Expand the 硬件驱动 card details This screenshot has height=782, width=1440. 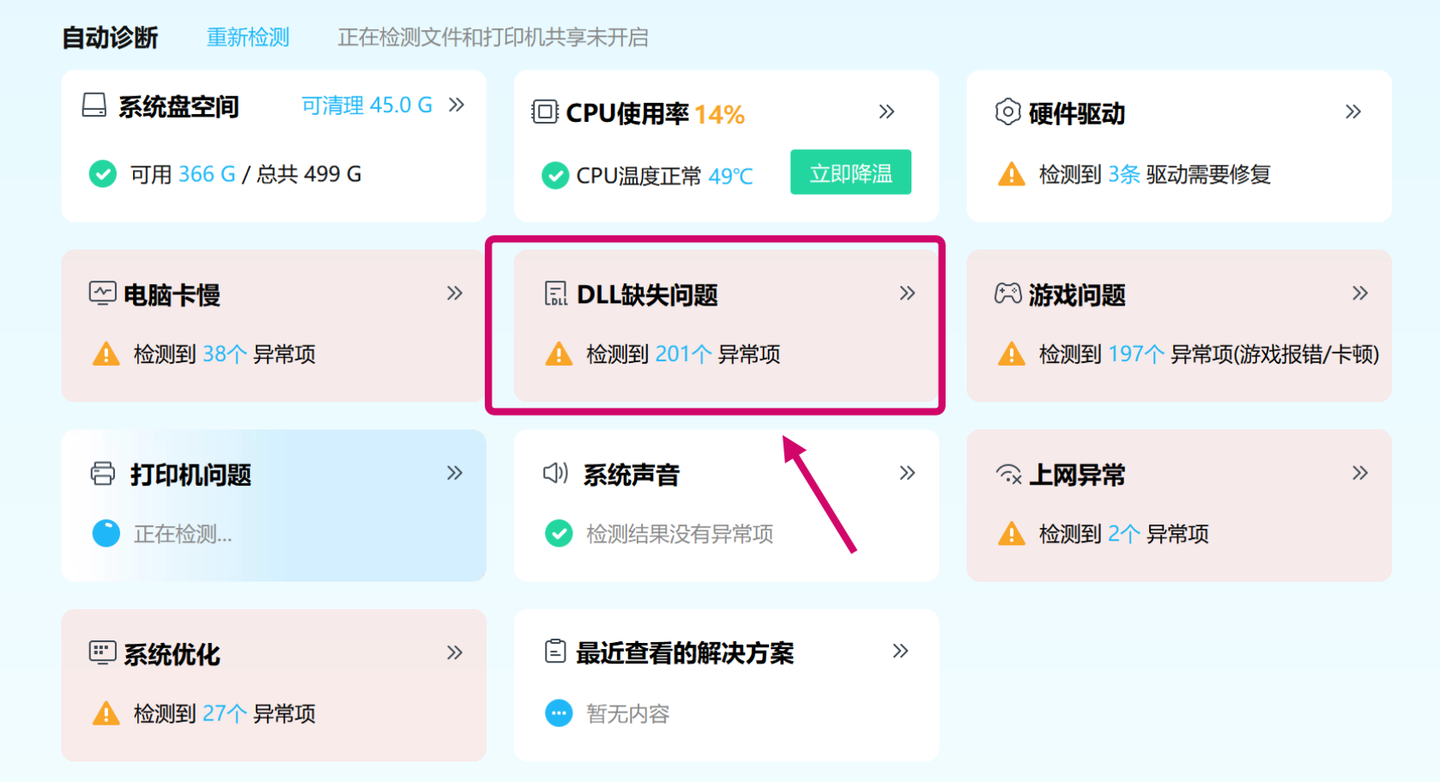pyautogui.click(x=1353, y=112)
